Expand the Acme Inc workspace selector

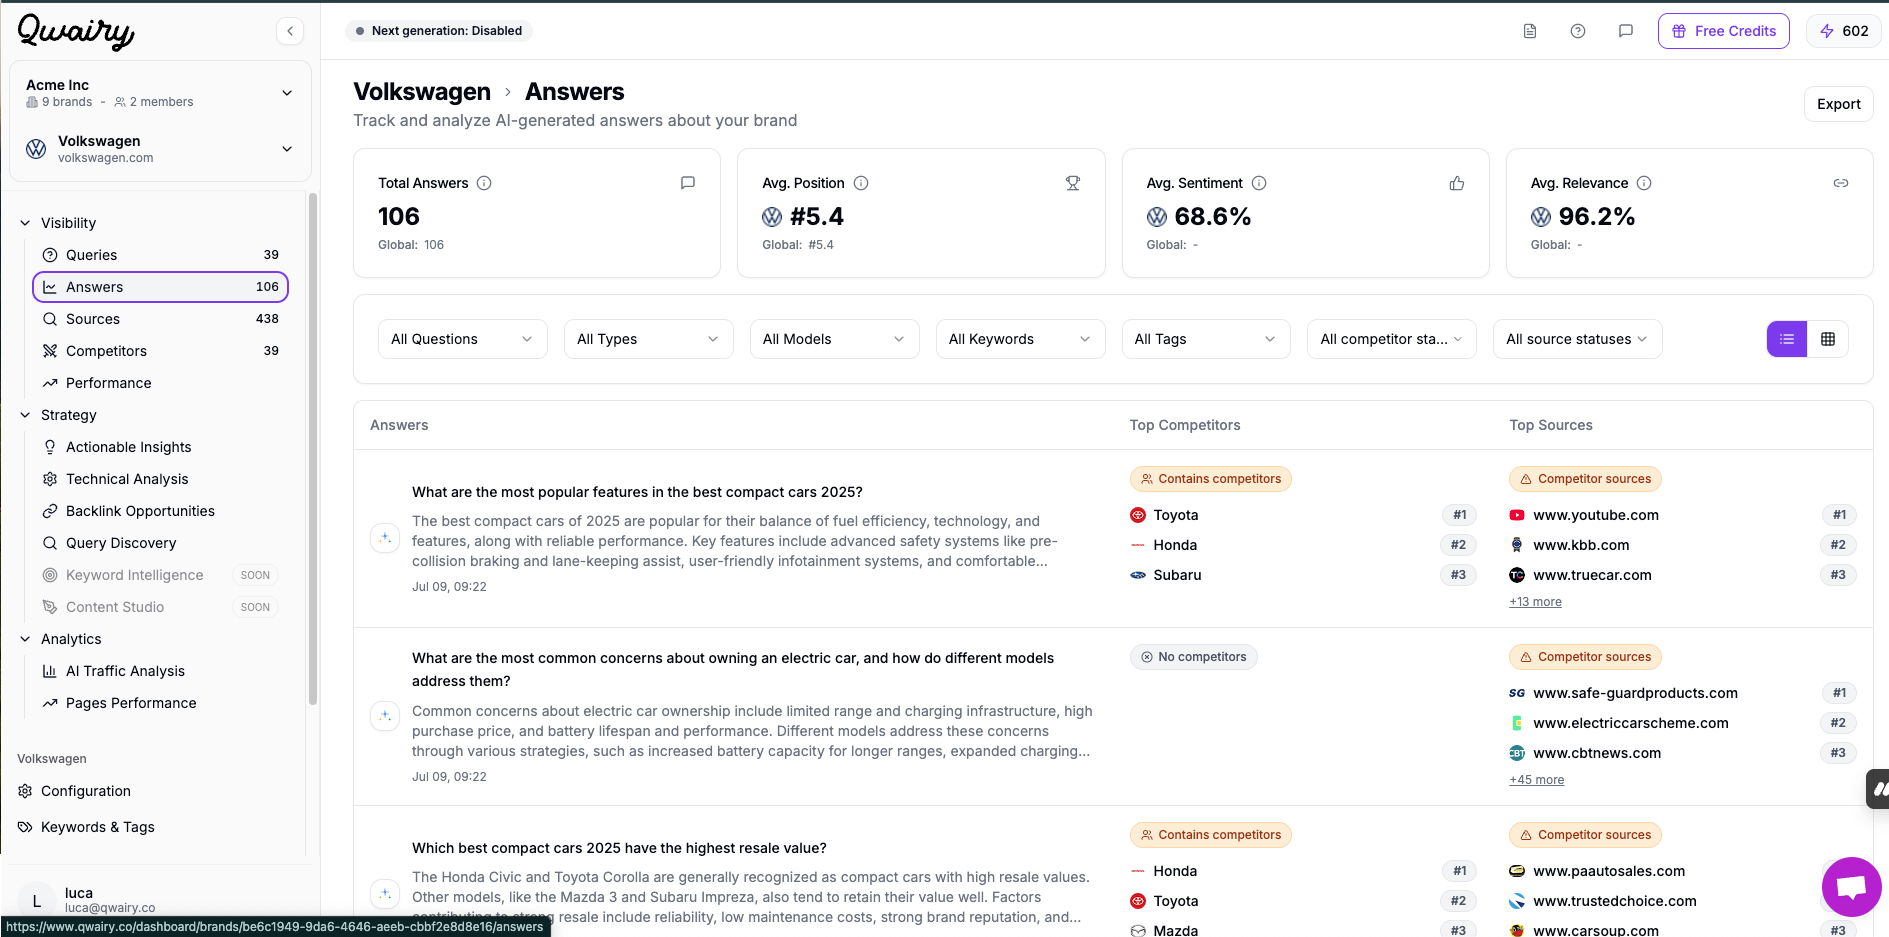click(160, 93)
